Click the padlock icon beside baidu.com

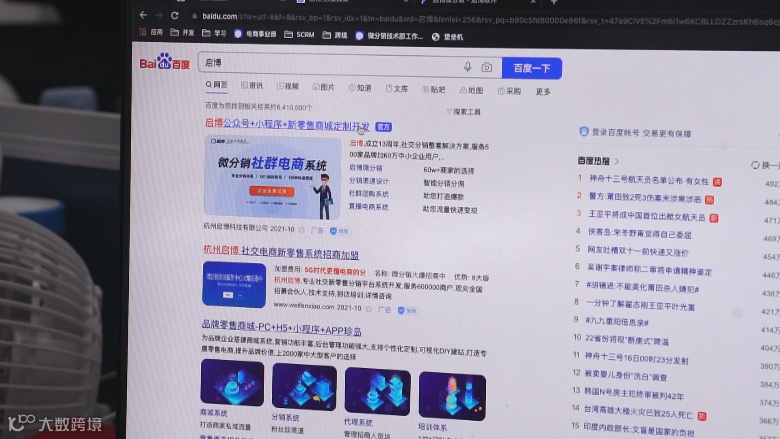(195, 16)
